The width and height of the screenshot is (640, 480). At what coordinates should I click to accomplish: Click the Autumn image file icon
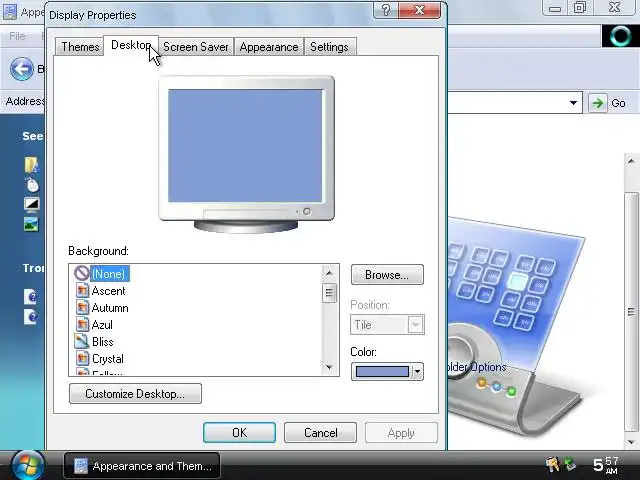point(82,307)
